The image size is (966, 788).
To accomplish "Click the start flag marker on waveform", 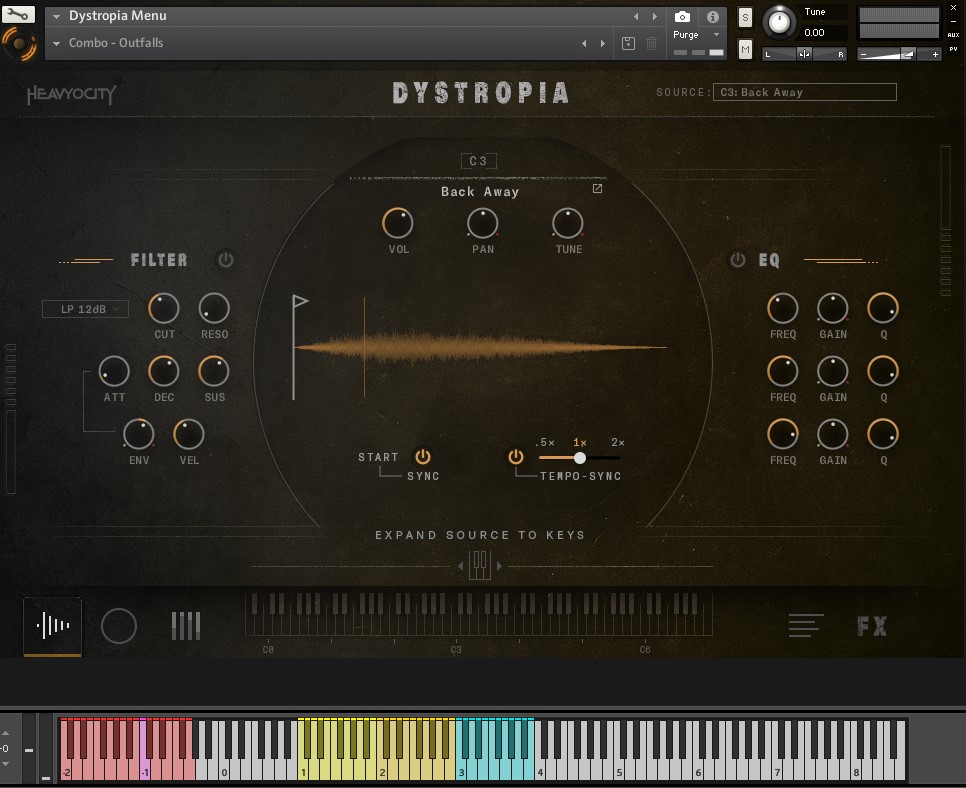I will [x=299, y=301].
